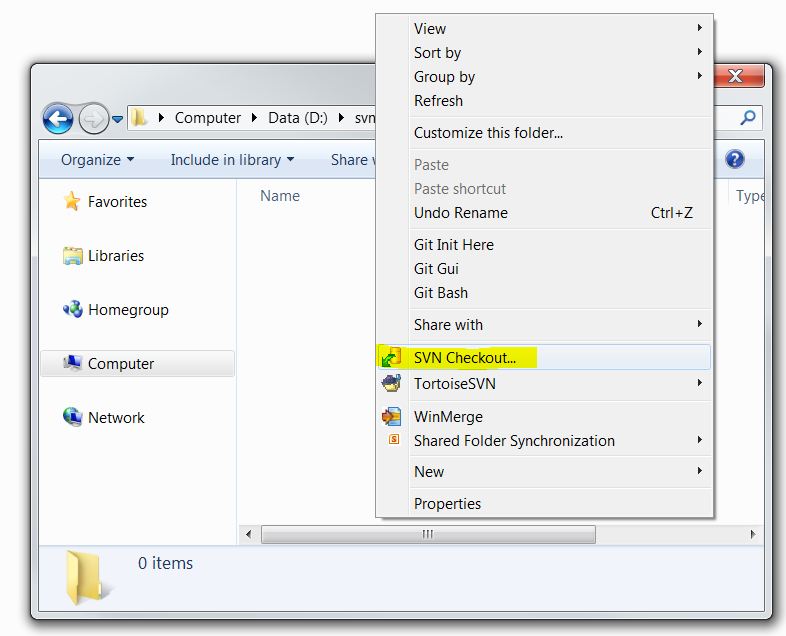
Task: Click the Favorites star icon
Action: click(x=72, y=201)
